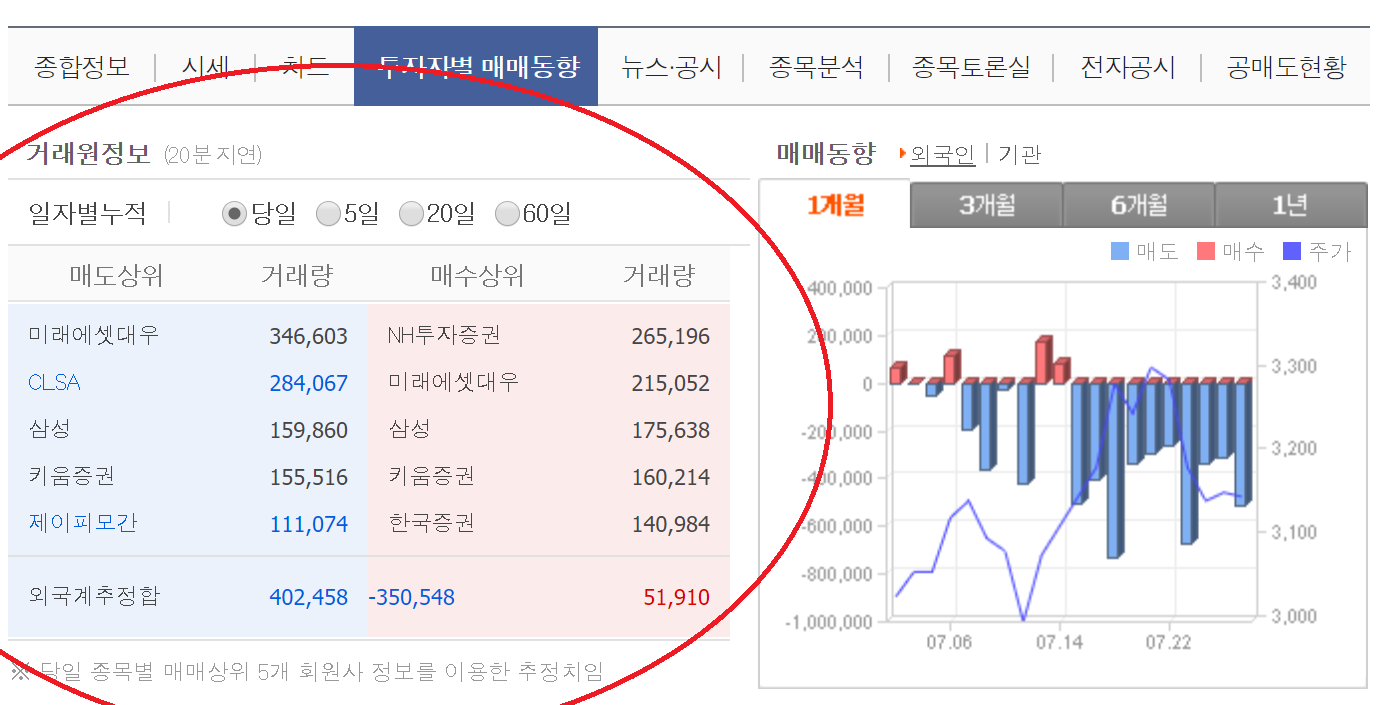Viewport: 1386px width, 705px height.
Task: Open the 종합정보 tab
Action: point(82,67)
